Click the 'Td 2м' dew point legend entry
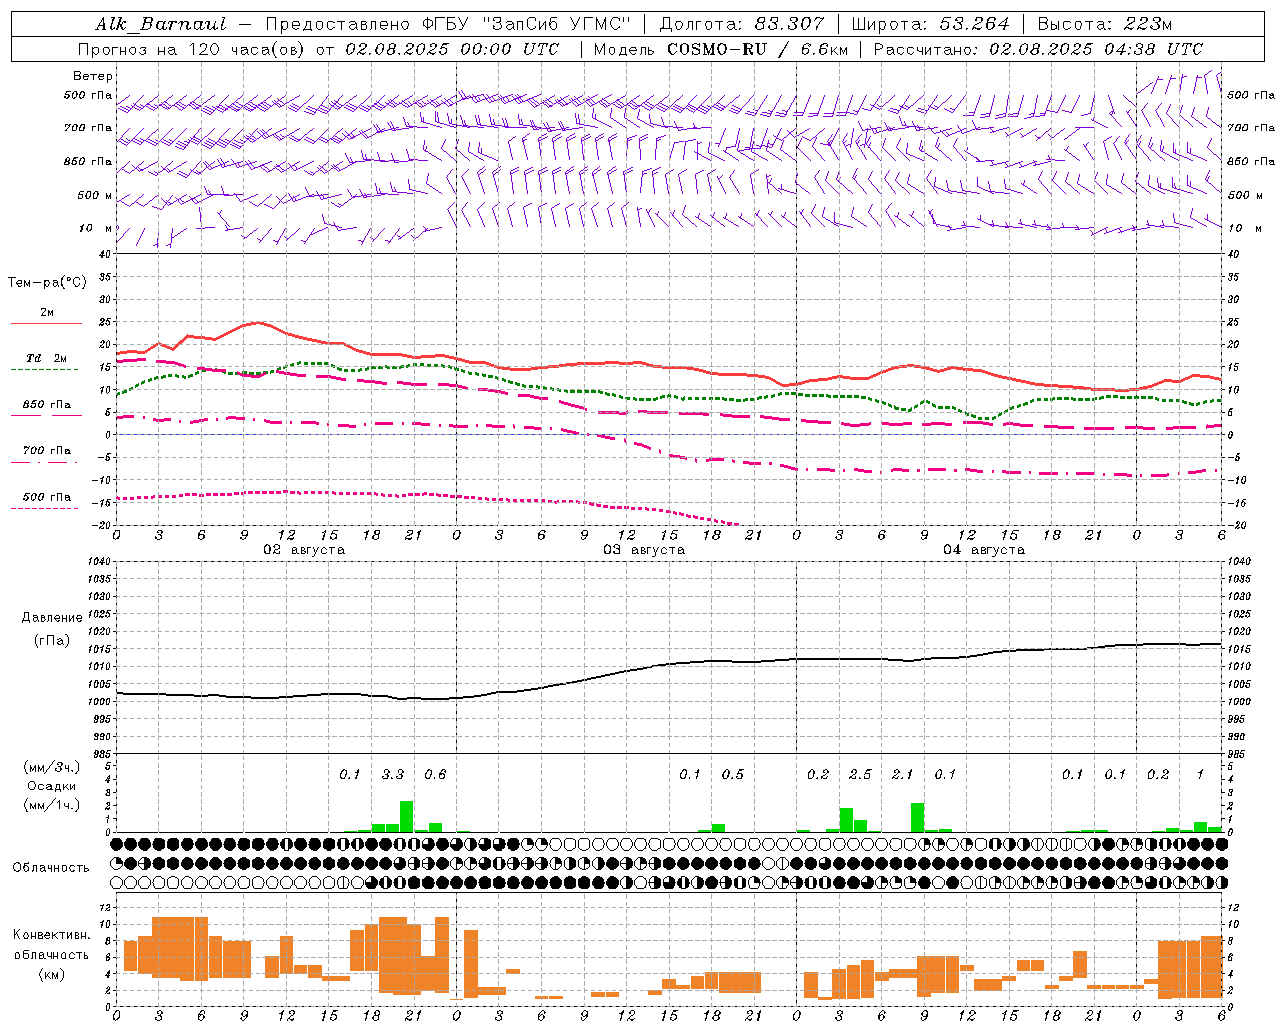 tap(47, 358)
